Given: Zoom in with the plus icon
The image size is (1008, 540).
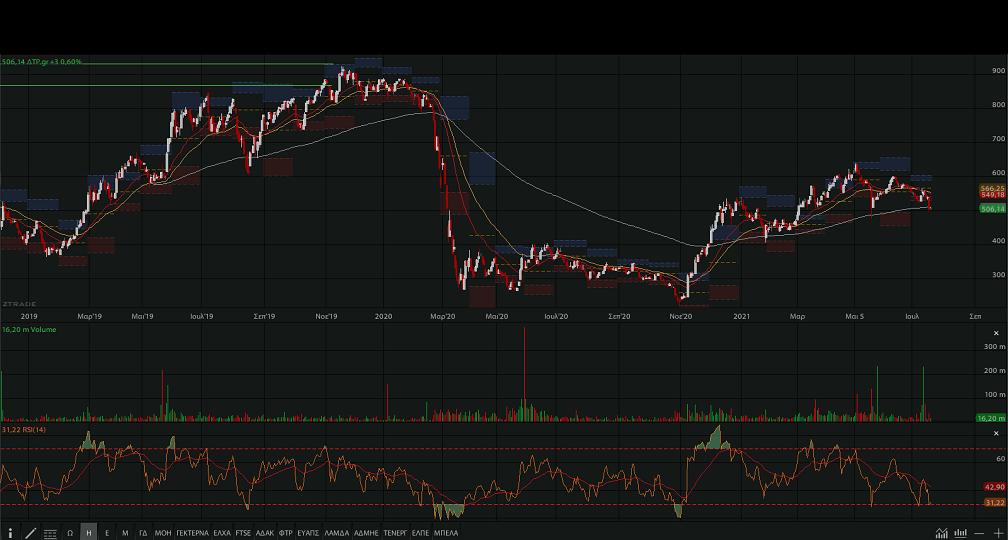Looking at the screenshot, I should coord(997,533).
